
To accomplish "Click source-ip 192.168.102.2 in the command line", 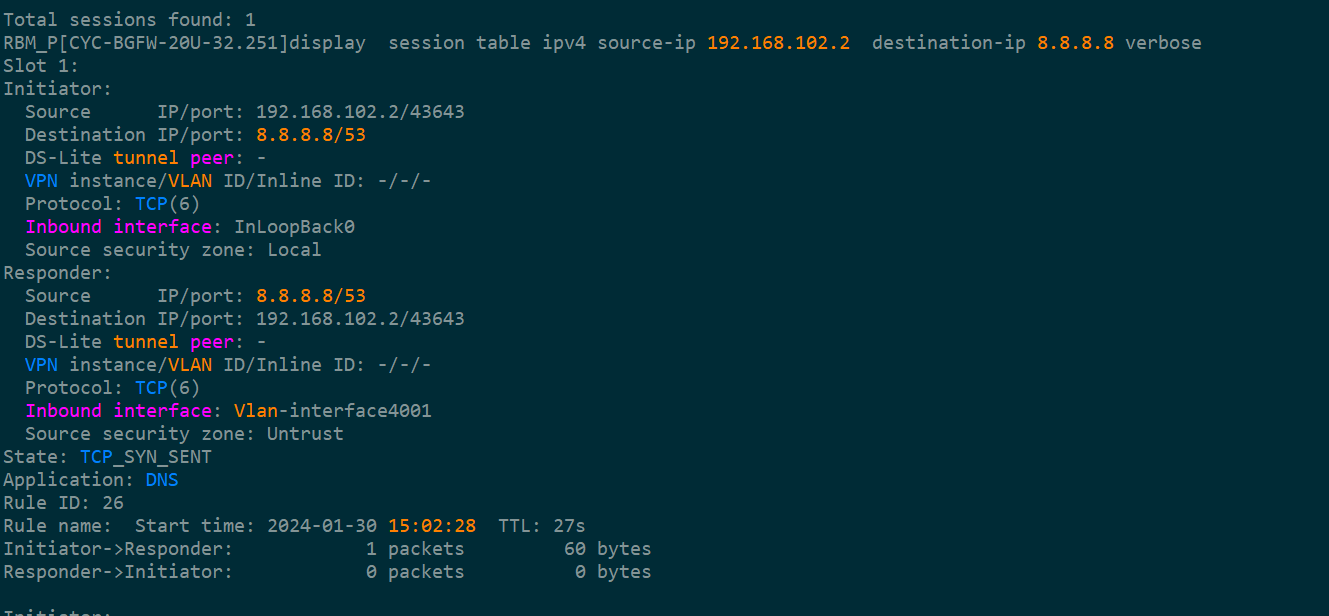I will (778, 43).
